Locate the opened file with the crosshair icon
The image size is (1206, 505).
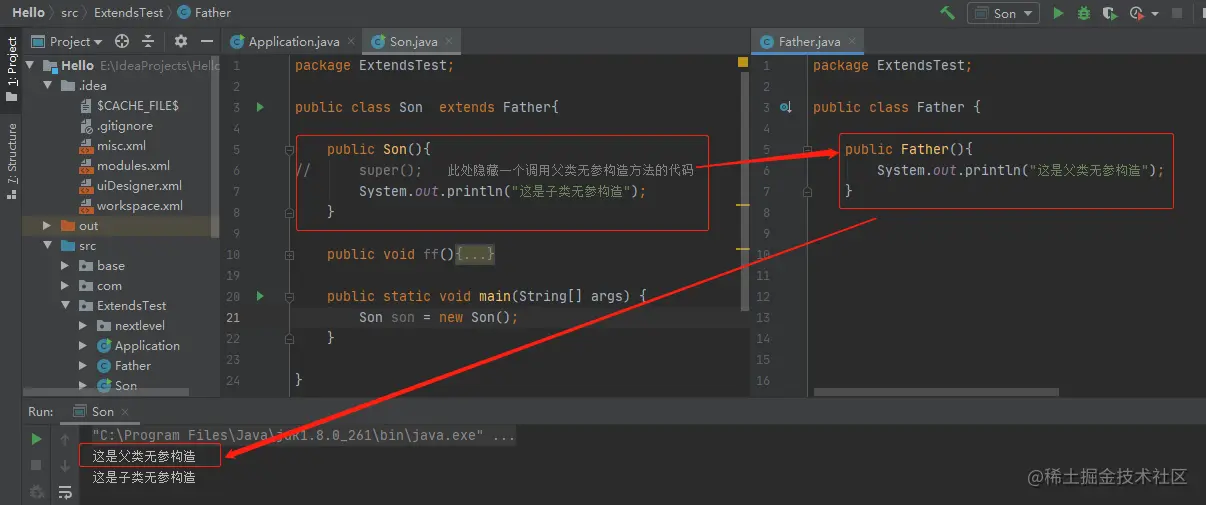[122, 41]
